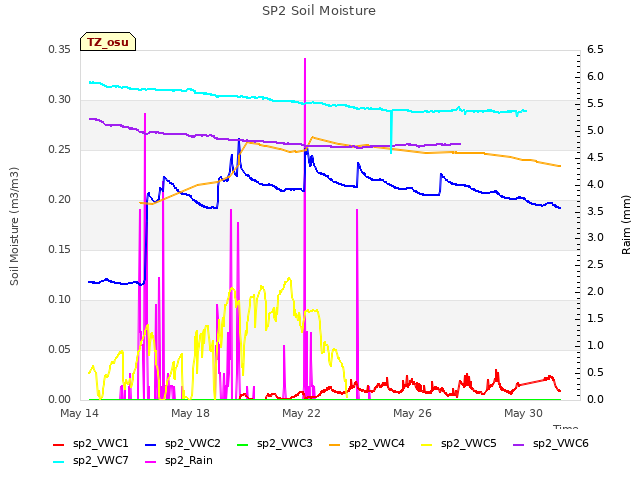Click the orange line's peak just after May 22
Image resolution: width=640 pixels, height=480 pixels.
(x=312, y=138)
